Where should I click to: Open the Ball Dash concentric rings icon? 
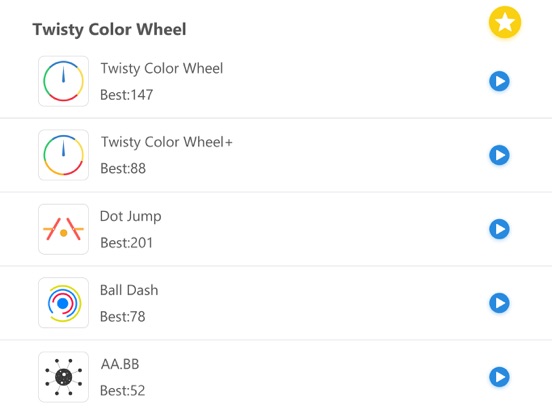pyautogui.click(x=63, y=303)
